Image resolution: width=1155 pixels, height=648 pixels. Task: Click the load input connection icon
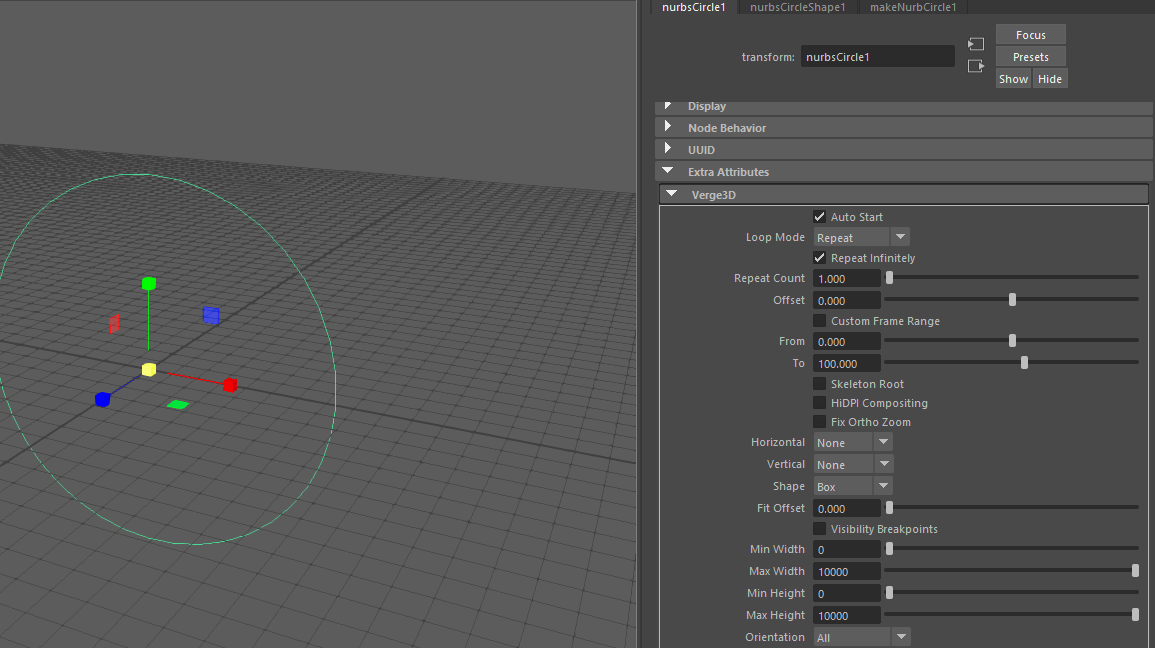pyautogui.click(x=976, y=44)
